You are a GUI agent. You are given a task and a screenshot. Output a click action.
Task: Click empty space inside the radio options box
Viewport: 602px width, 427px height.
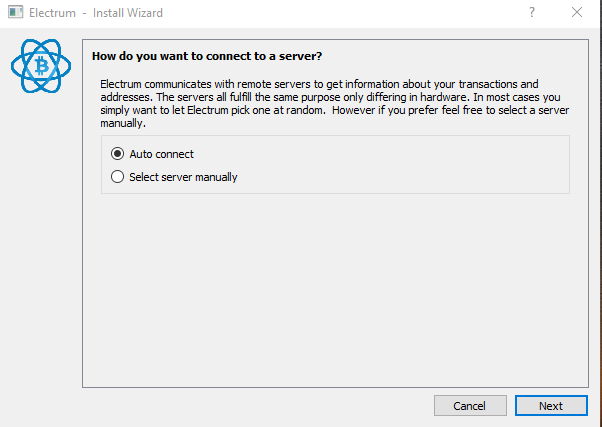point(403,165)
